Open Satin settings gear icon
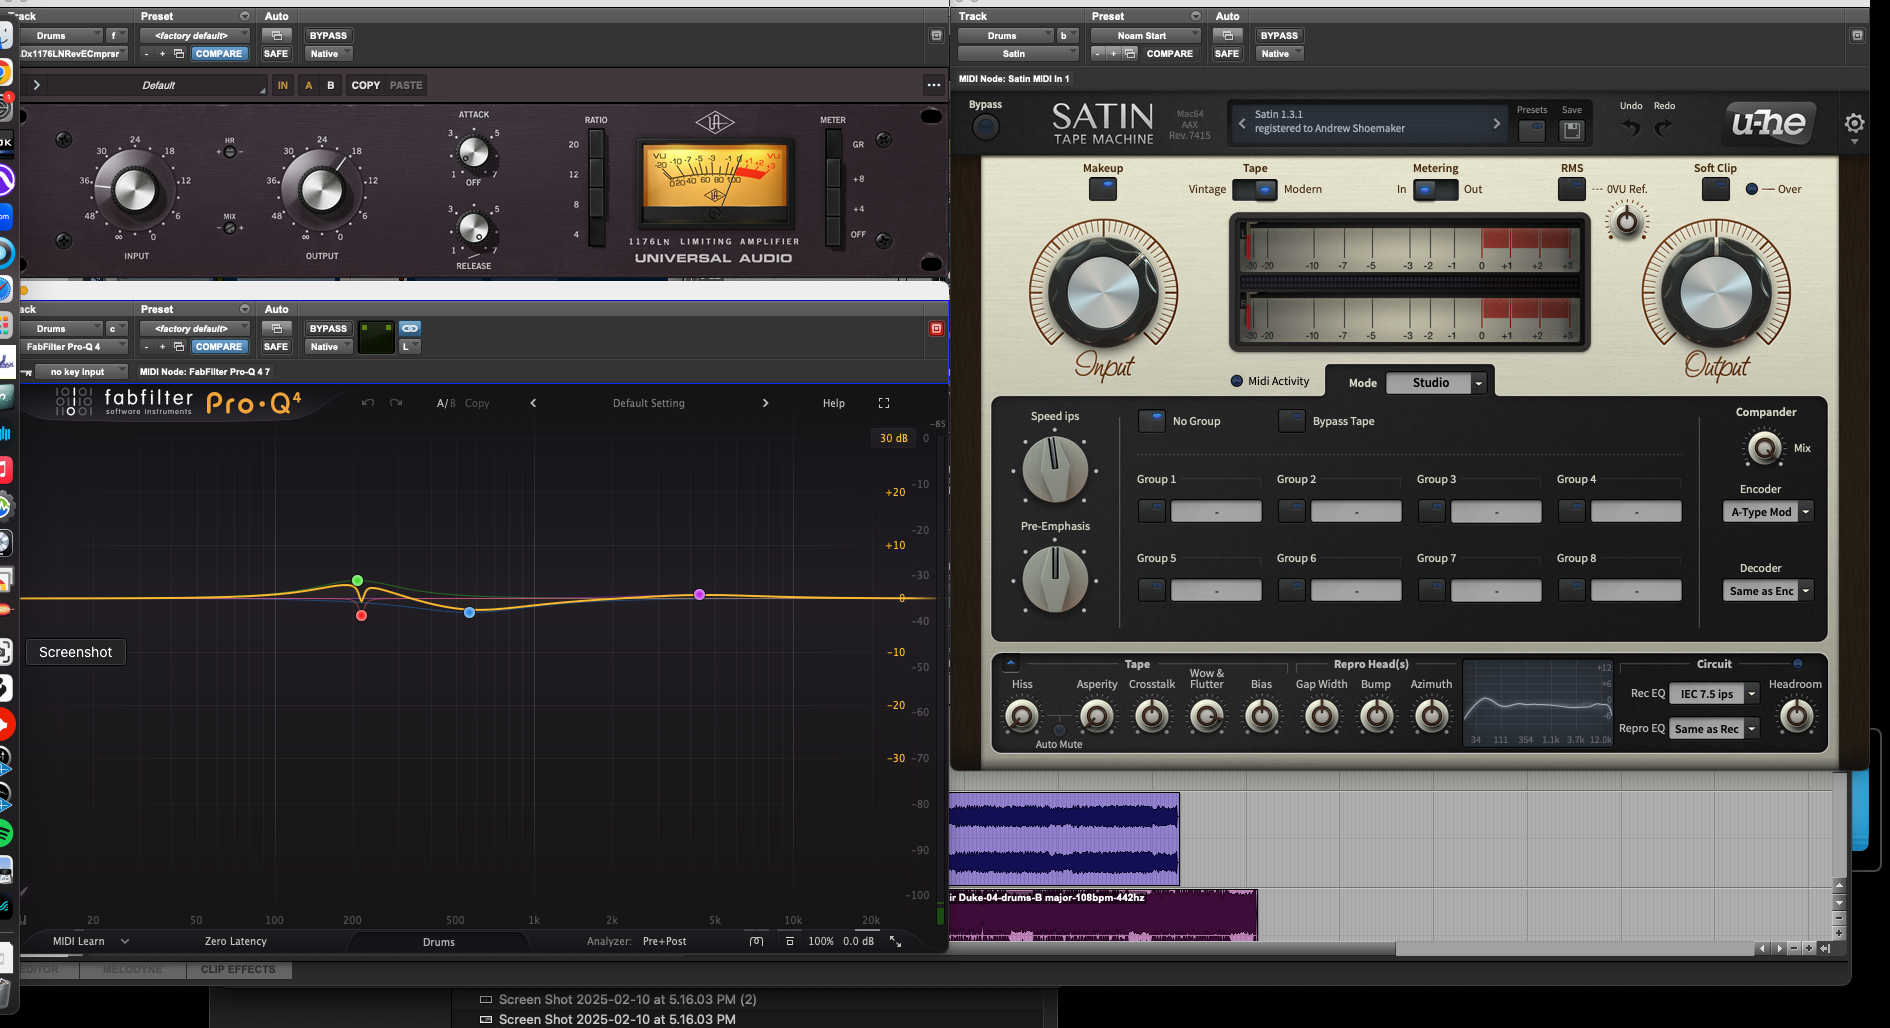1890x1028 pixels. (1854, 123)
